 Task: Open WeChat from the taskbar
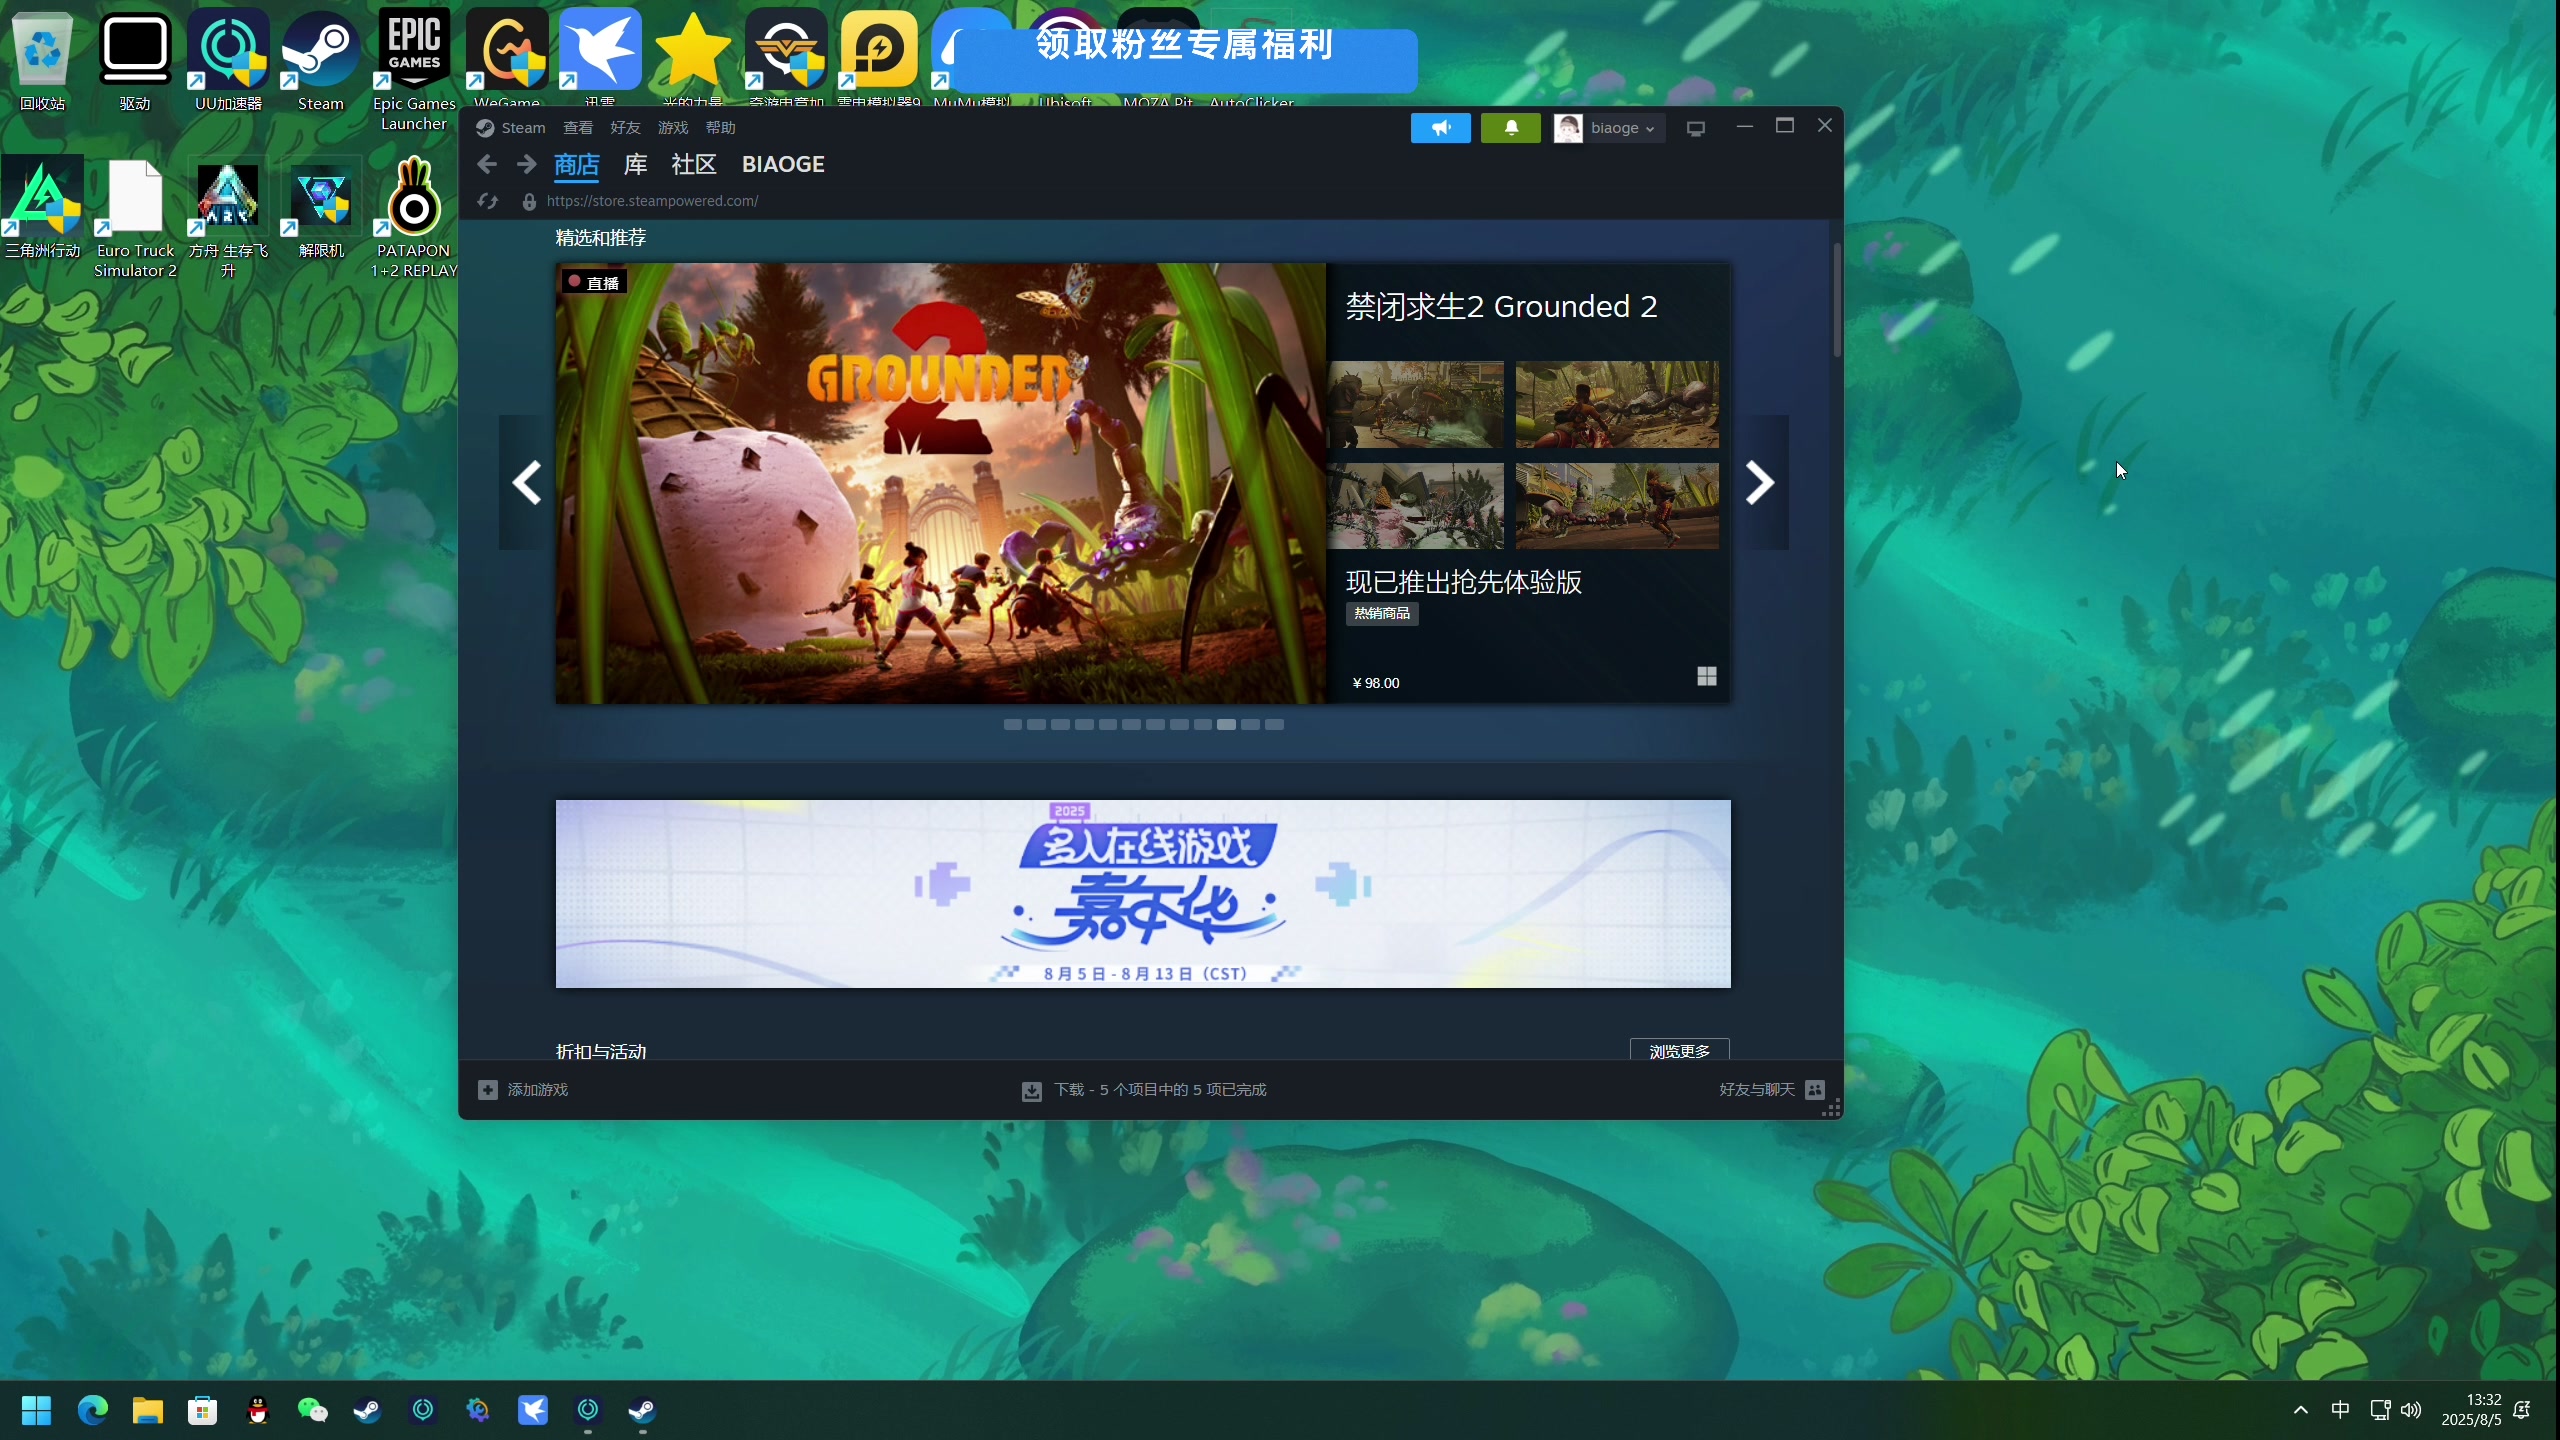pos(313,1410)
